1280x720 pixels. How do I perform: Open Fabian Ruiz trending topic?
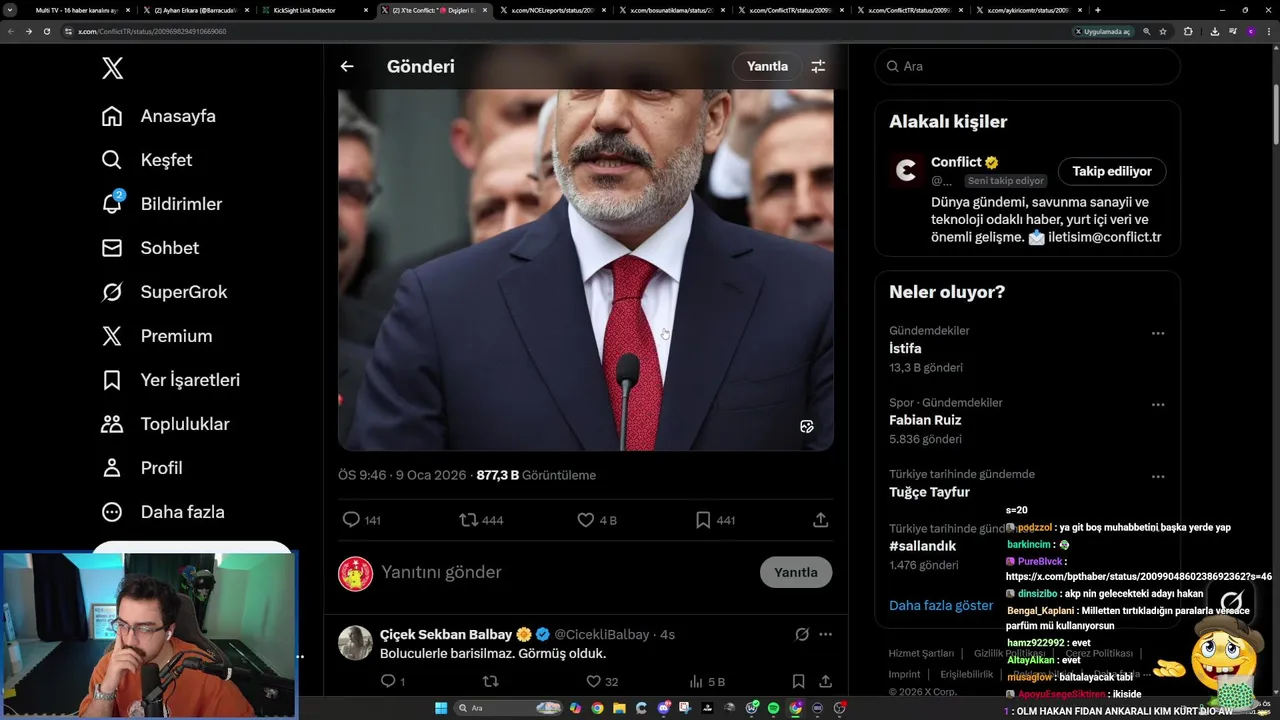tap(925, 420)
